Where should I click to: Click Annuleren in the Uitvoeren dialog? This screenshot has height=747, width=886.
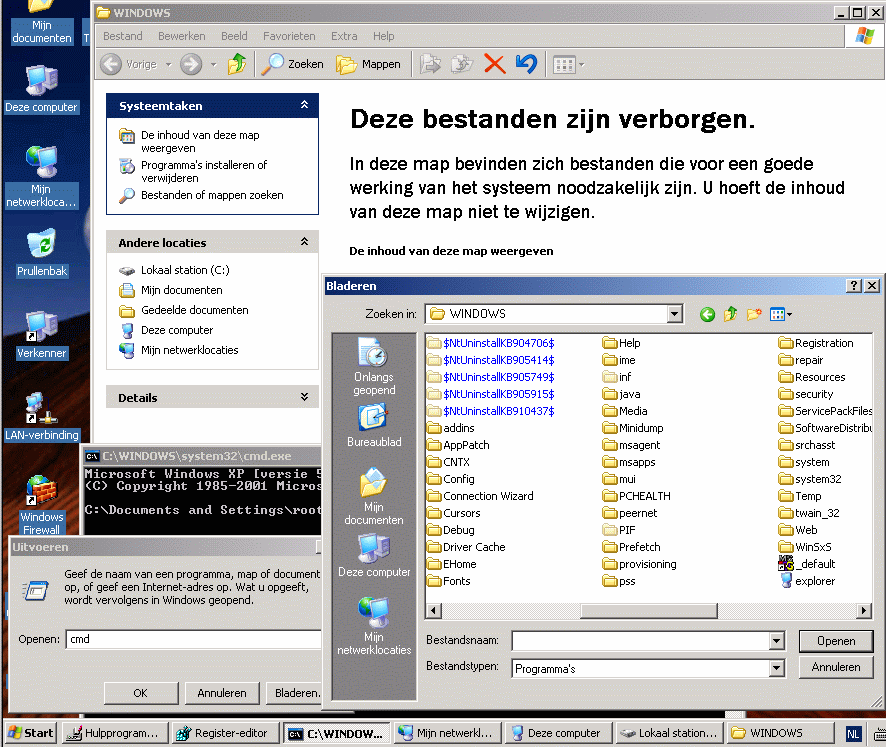pos(222,693)
